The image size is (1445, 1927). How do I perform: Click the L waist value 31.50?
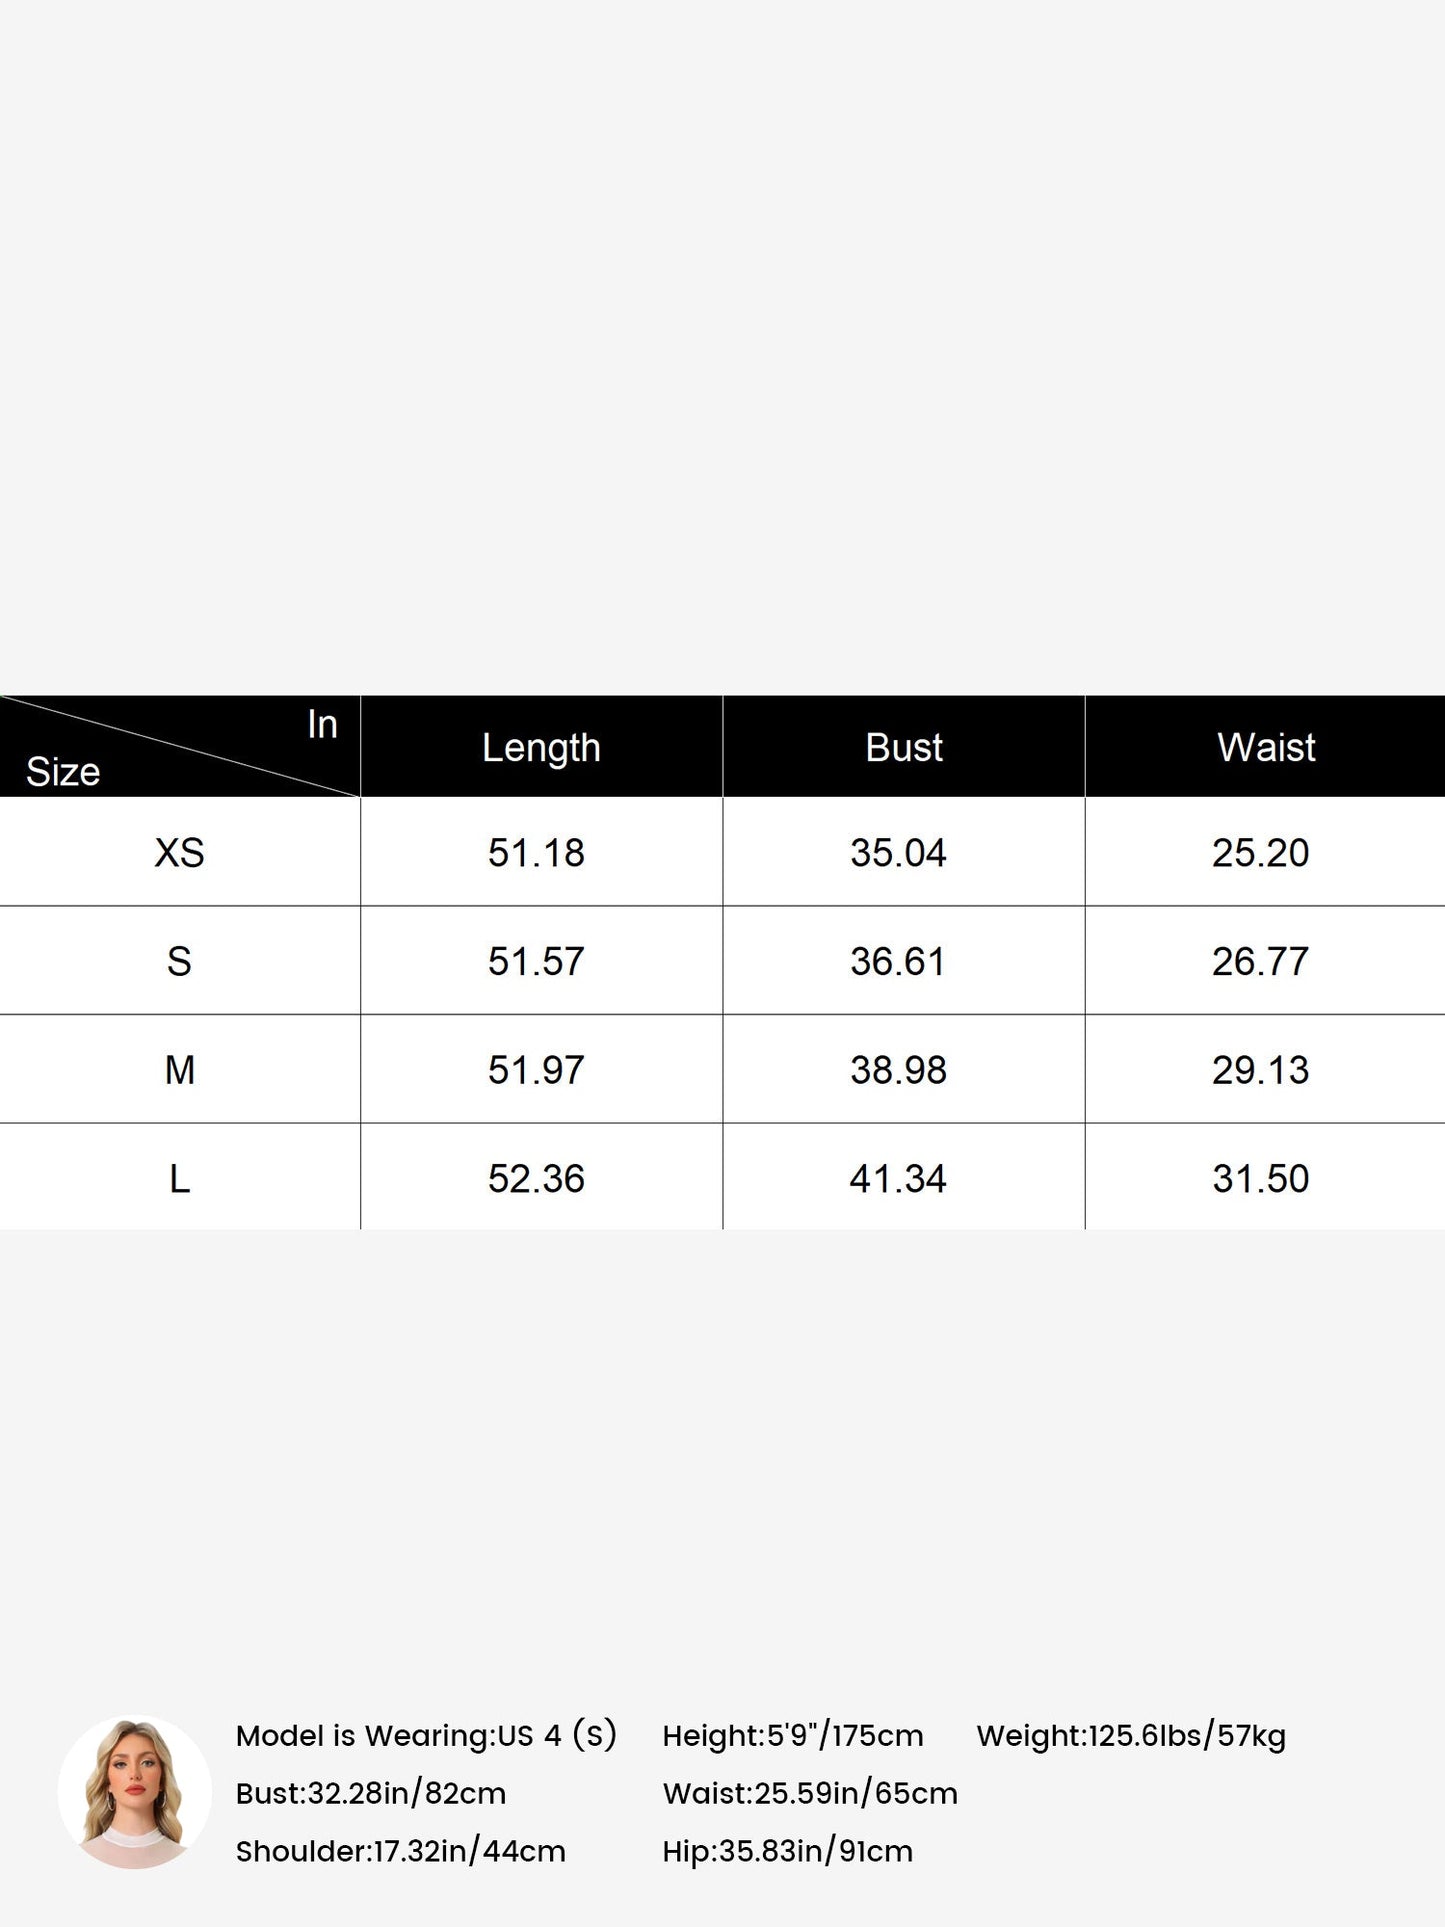(x=1260, y=1179)
